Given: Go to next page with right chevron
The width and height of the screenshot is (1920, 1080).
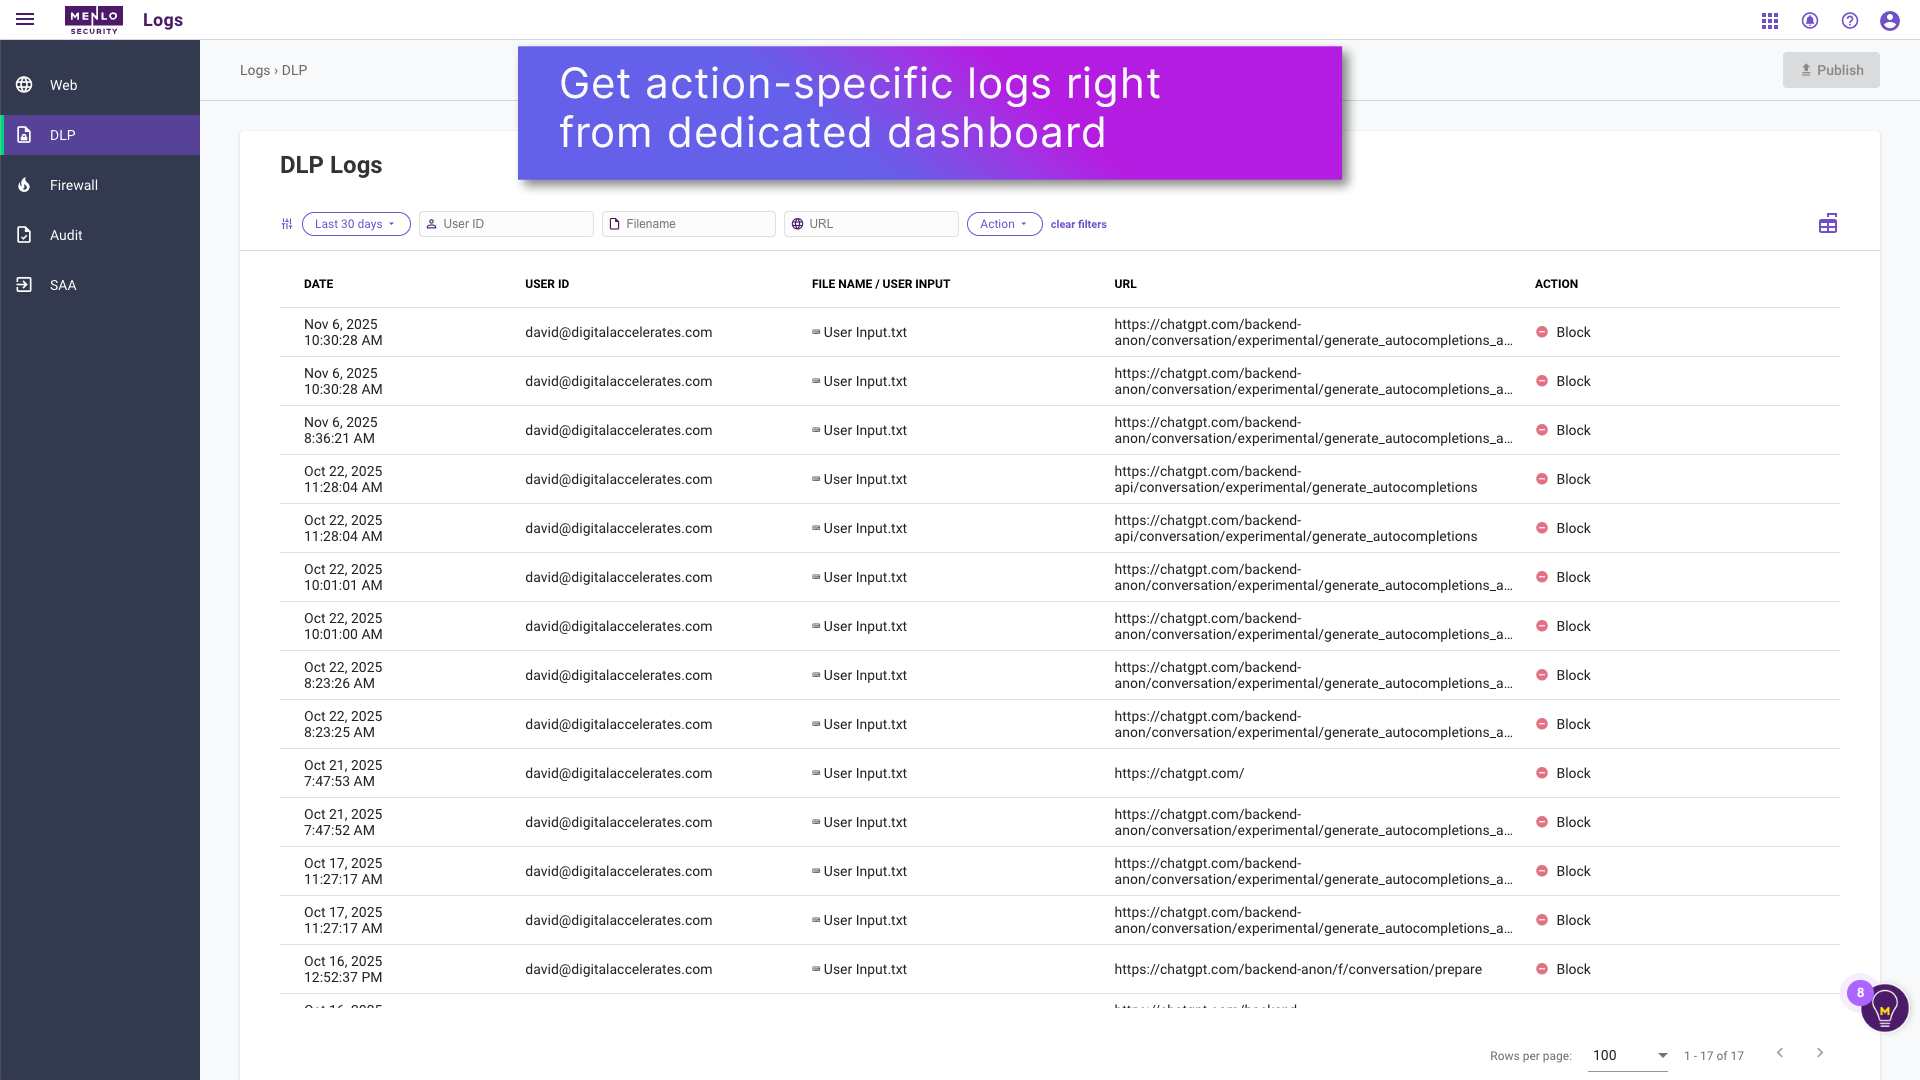Looking at the screenshot, I should point(1819,1053).
